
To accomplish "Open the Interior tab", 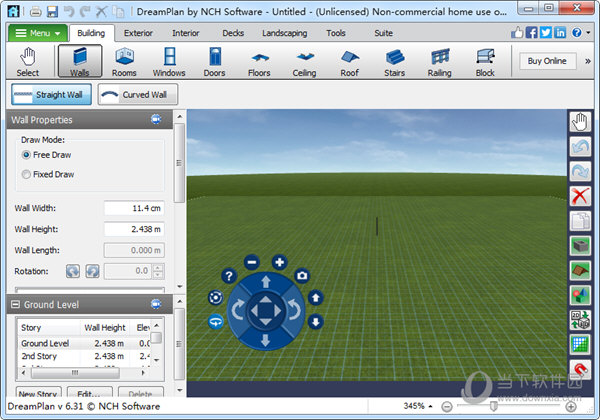I will (x=185, y=33).
